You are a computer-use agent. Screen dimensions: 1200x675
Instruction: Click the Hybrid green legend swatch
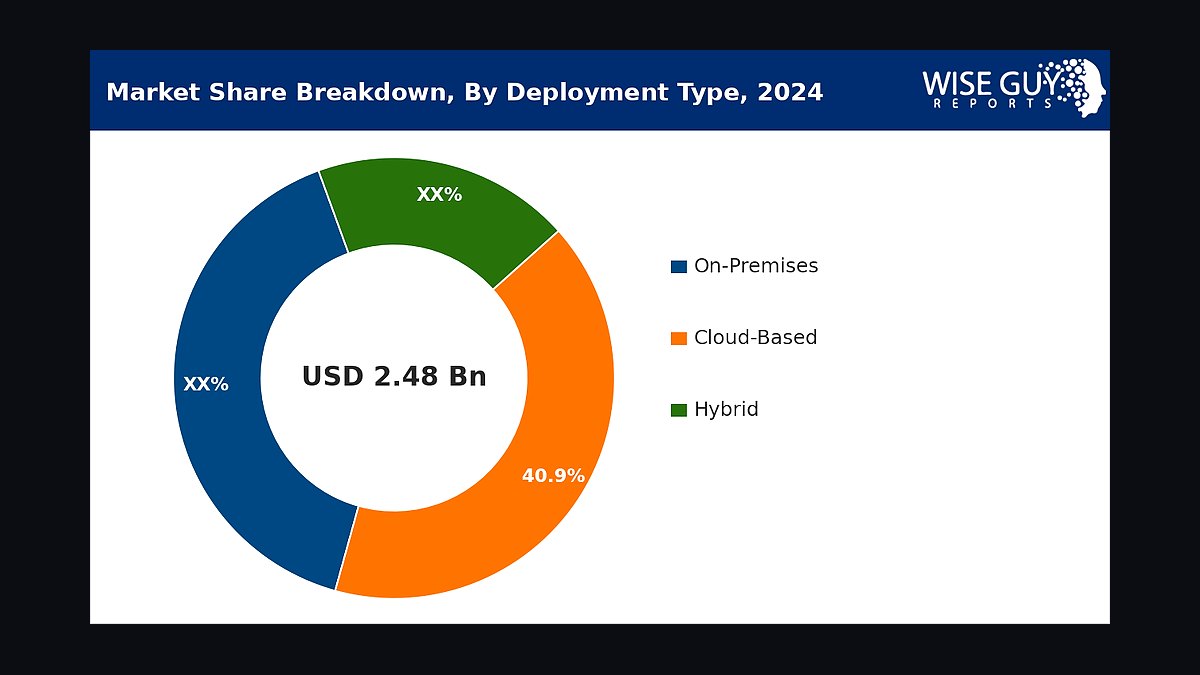(679, 410)
